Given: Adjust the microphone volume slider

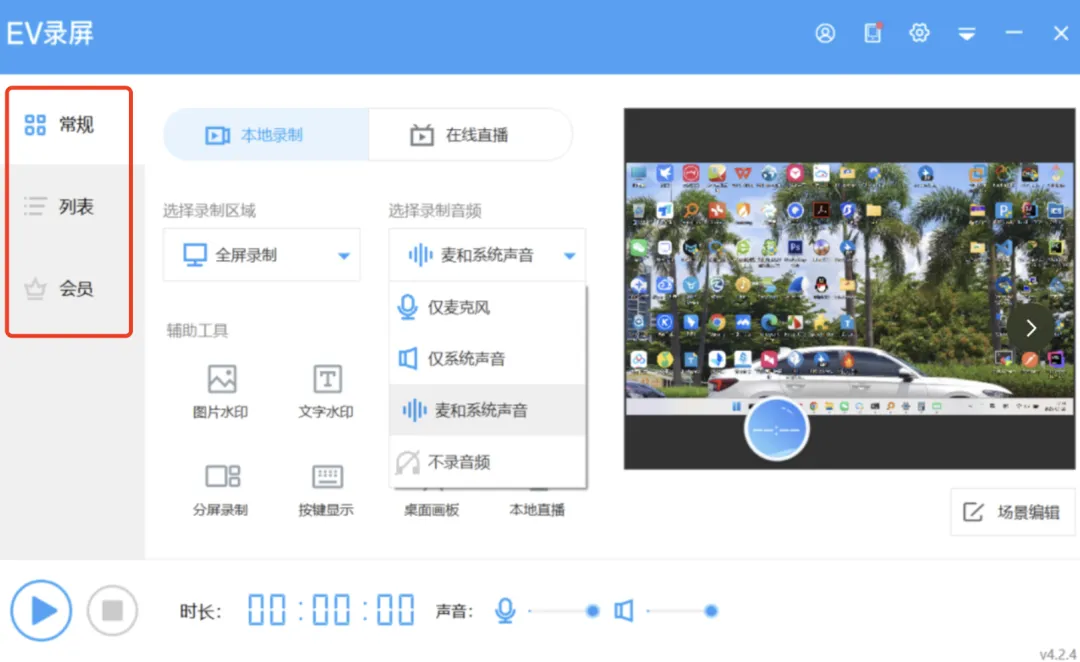Looking at the screenshot, I should [x=563, y=610].
